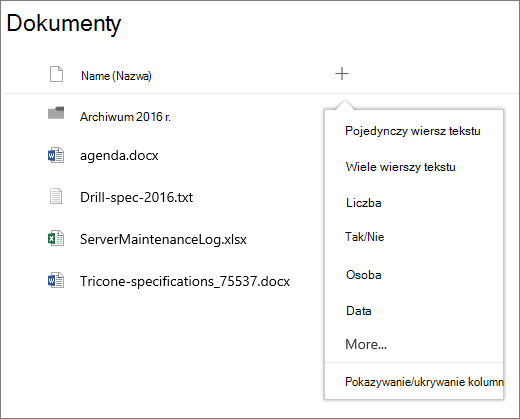Click the Word icon for Tricone-specifications_75537.docx

coord(56,281)
